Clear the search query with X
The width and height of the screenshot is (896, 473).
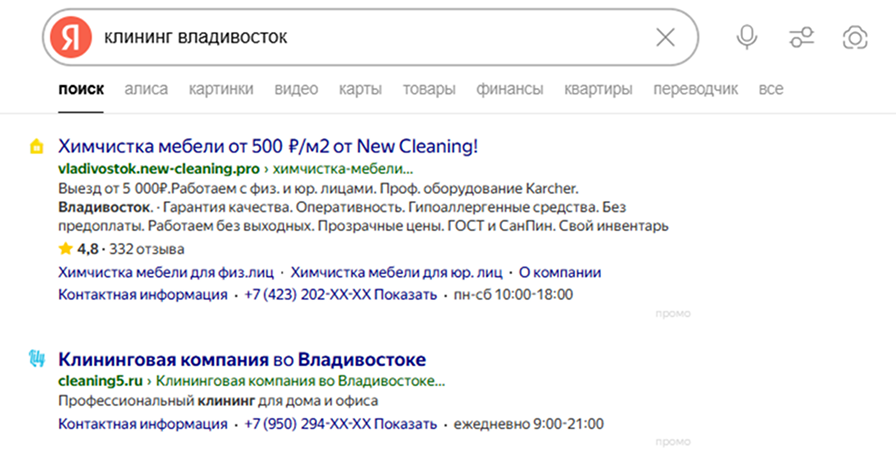click(665, 38)
